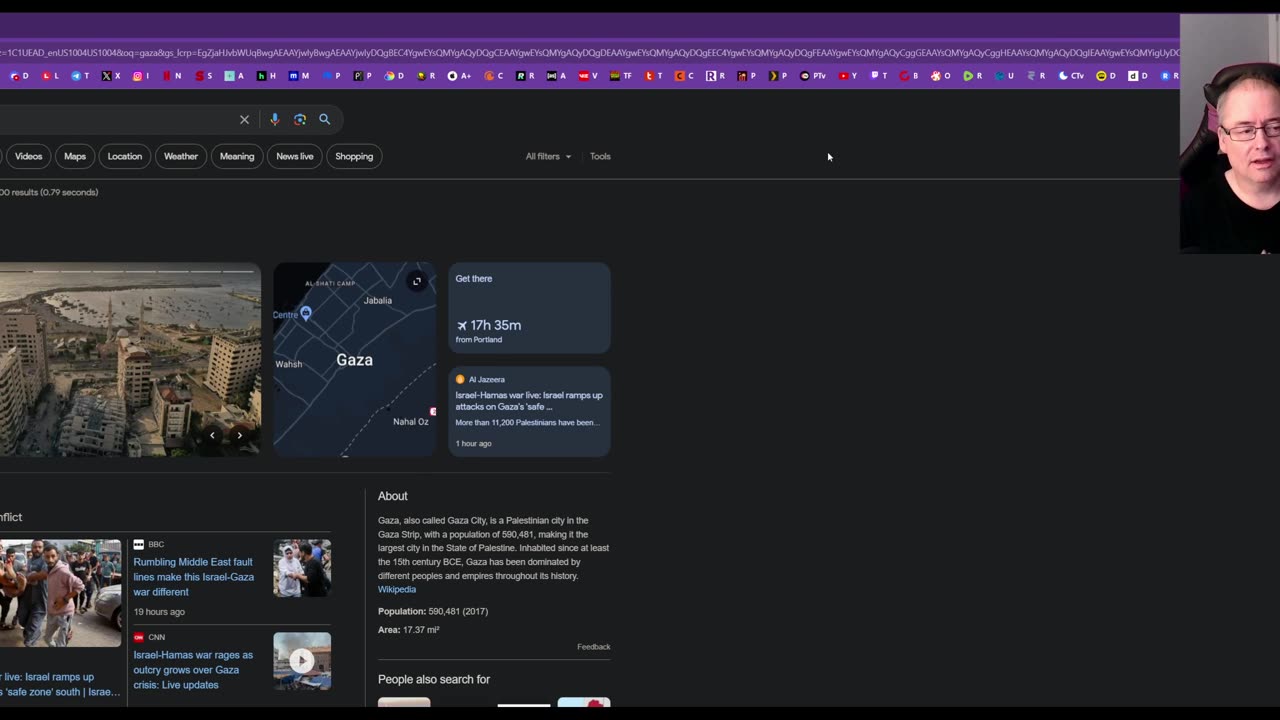Click the Gaza map thumbnail
This screenshot has width=1280, height=720.
point(355,360)
